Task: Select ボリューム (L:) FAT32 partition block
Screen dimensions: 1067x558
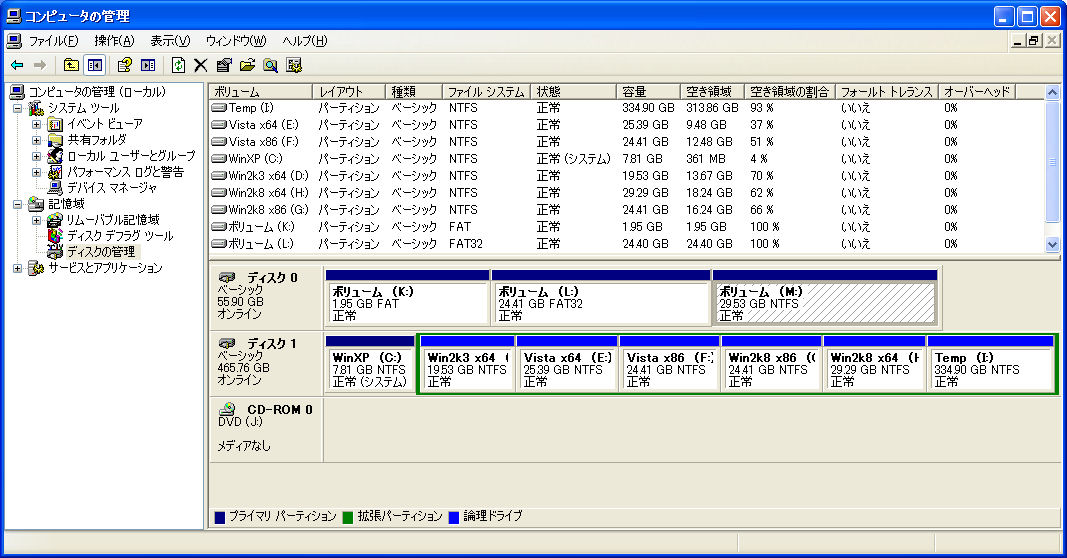Action: click(x=601, y=297)
